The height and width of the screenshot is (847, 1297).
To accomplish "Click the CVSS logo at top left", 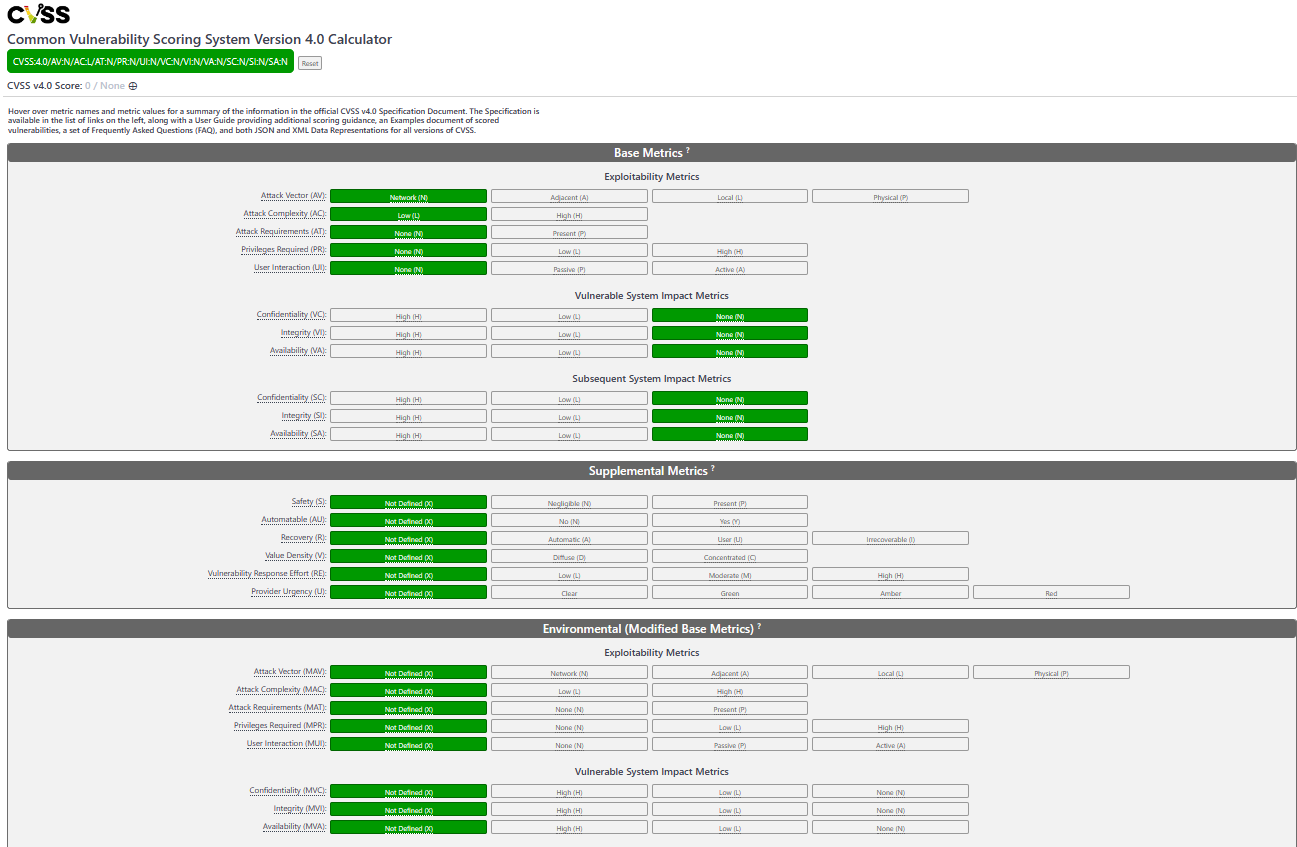I will click(x=36, y=14).
